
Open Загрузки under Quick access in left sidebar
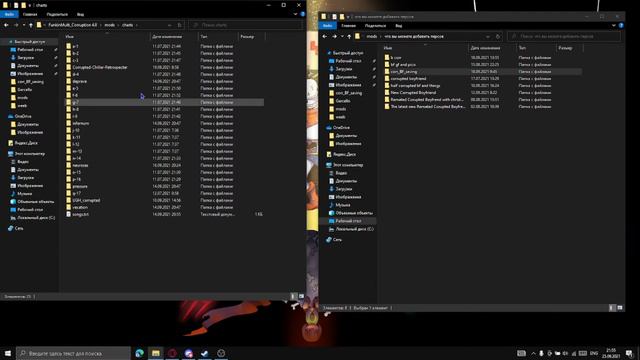25,58
